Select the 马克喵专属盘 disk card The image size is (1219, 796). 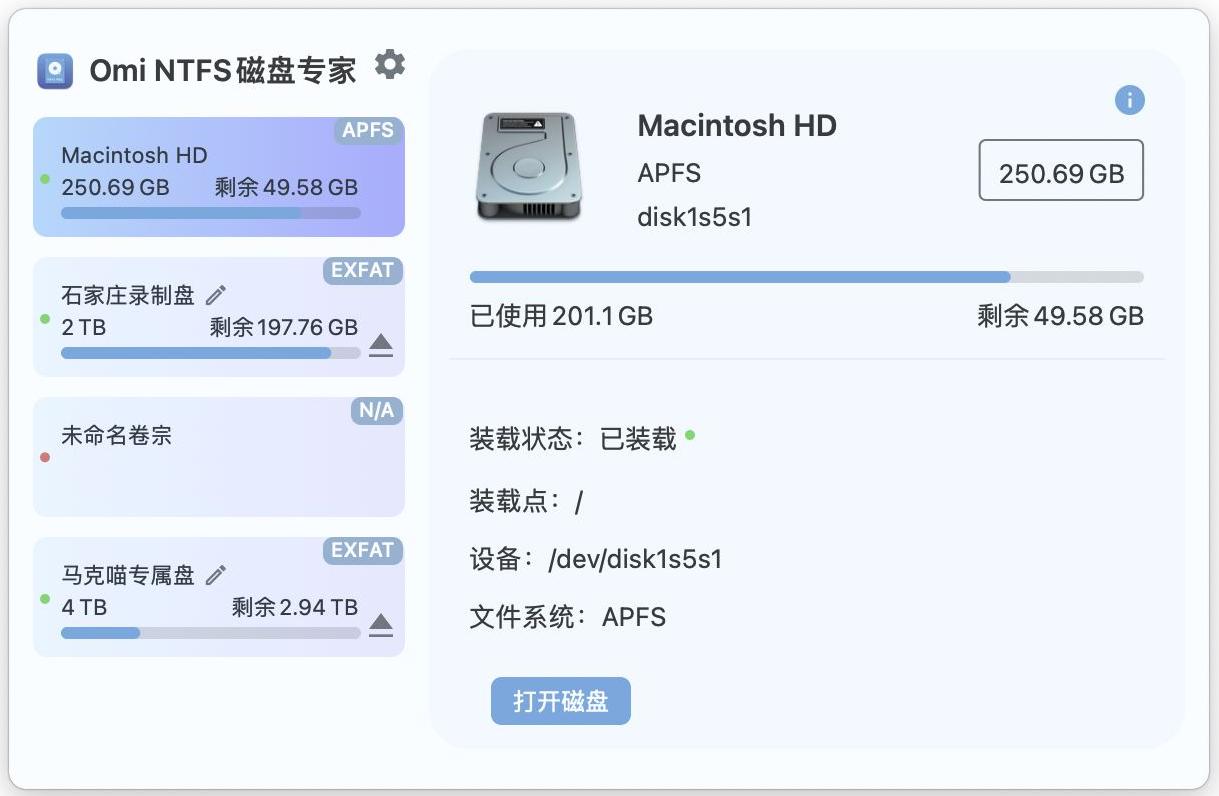coord(219,597)
